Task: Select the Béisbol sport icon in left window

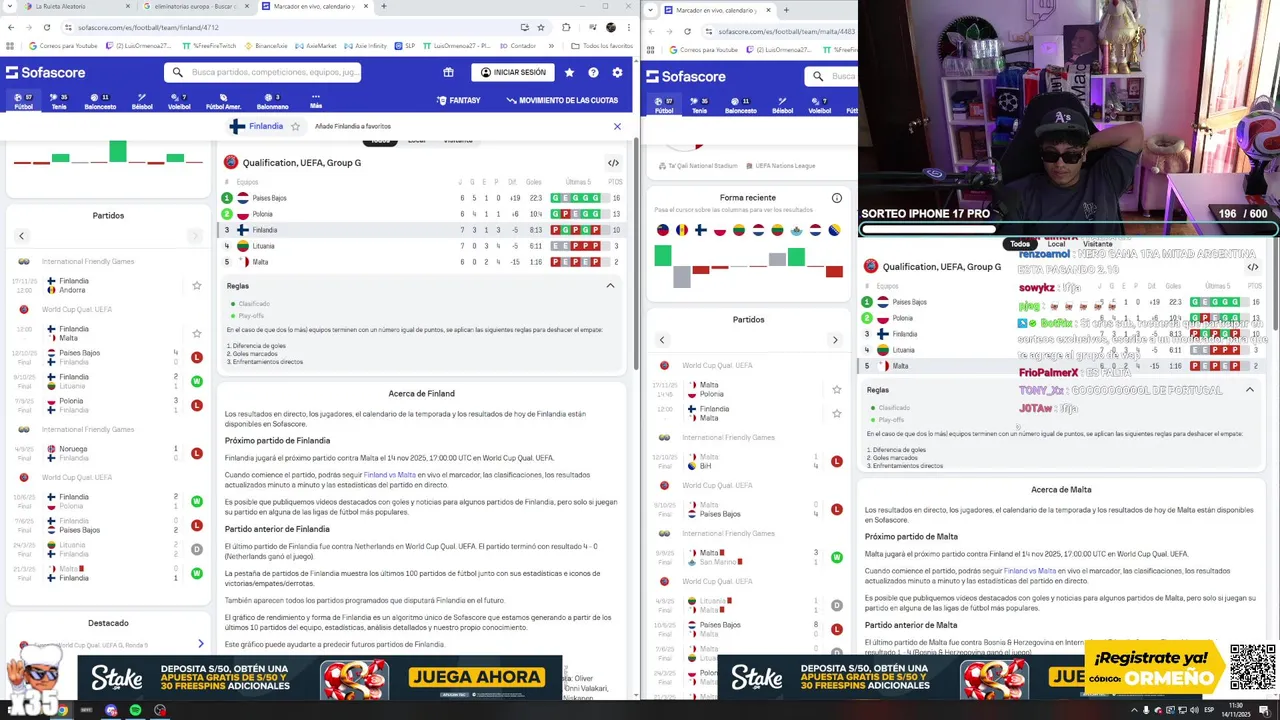Action: coord(142,102)
